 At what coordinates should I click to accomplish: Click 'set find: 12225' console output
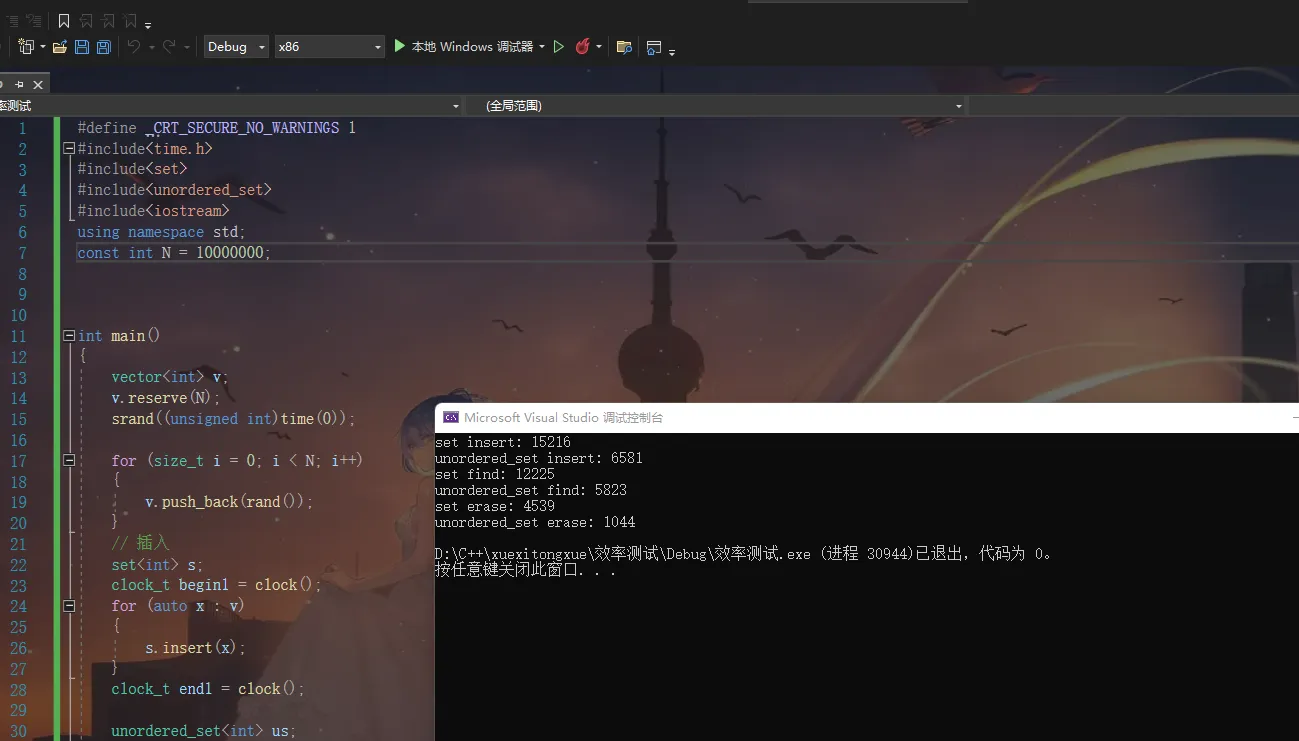(x=495, y=474)
